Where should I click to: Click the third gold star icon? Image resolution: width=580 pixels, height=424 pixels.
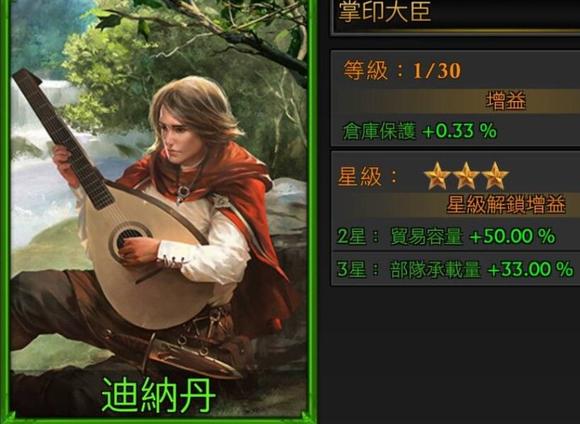click(495, 176)
